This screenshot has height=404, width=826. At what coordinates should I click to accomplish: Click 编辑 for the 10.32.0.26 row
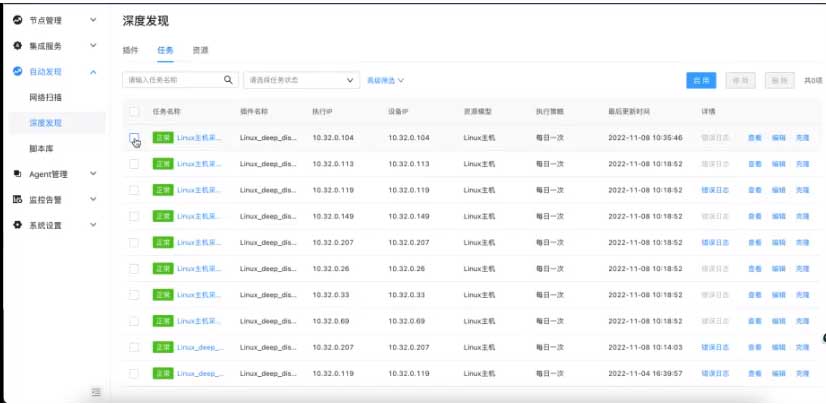779,269
